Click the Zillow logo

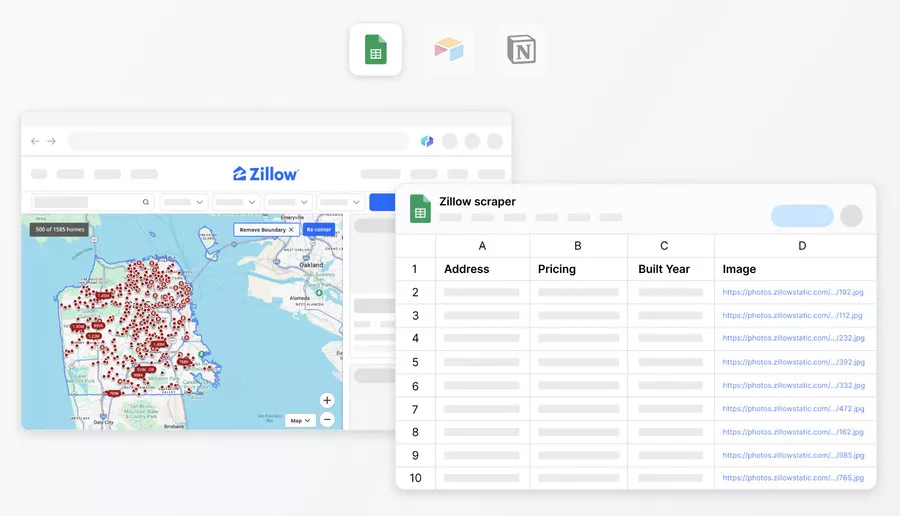pos(266,174)
